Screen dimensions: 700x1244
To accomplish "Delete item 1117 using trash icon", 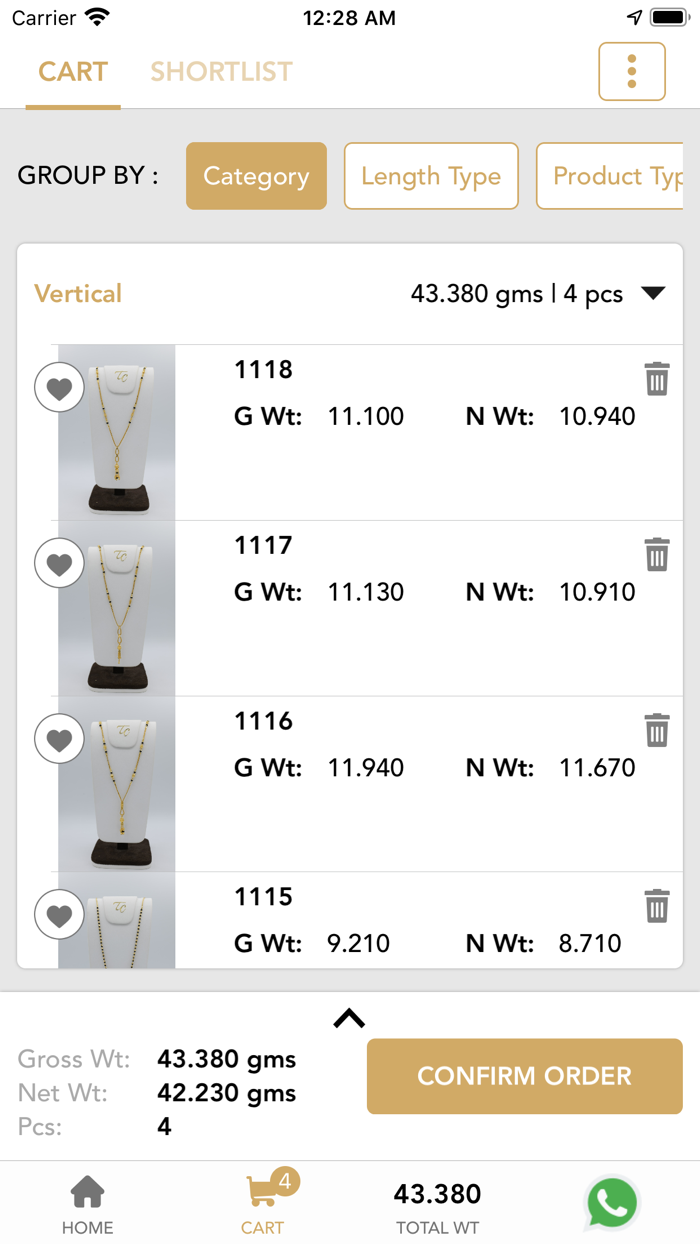I will click(x=657, y=556).
